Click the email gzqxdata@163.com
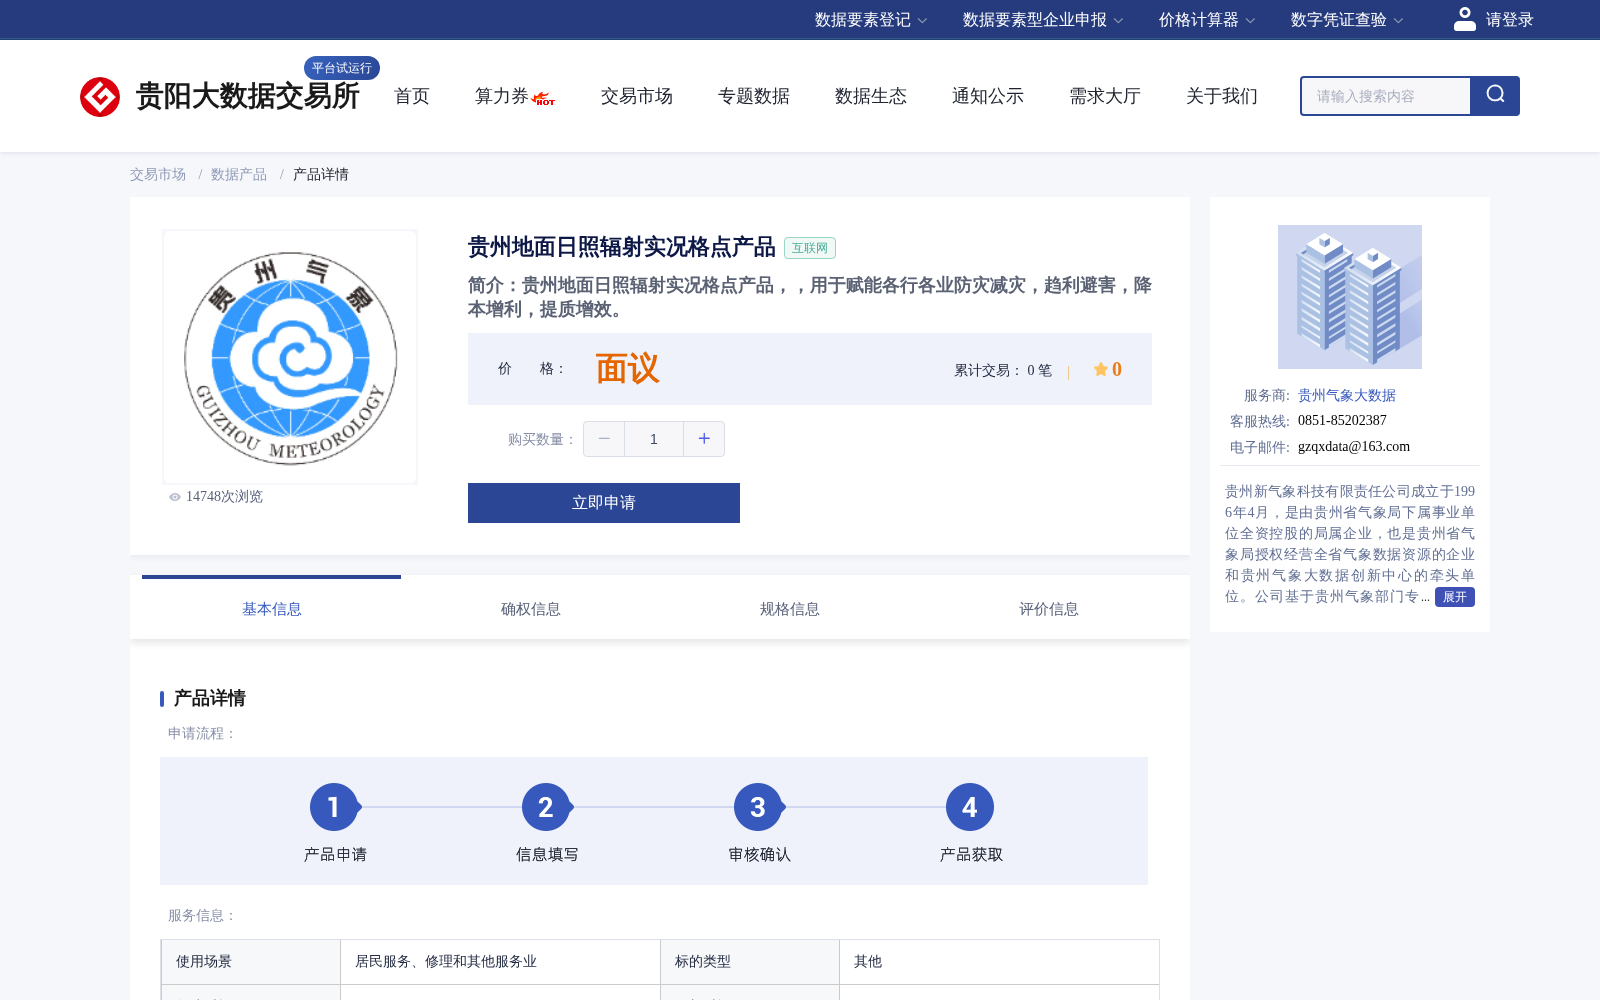Viewport: 1600px width, 1000px height. coord(1354,447)
